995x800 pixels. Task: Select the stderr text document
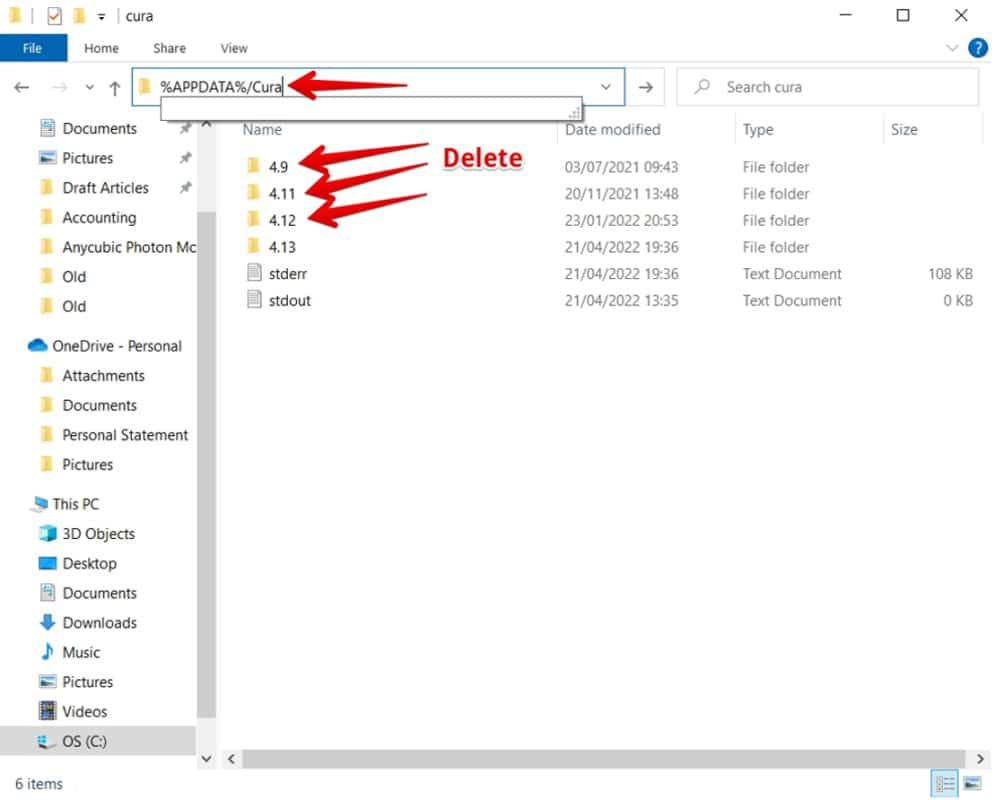tap(288, 274)
